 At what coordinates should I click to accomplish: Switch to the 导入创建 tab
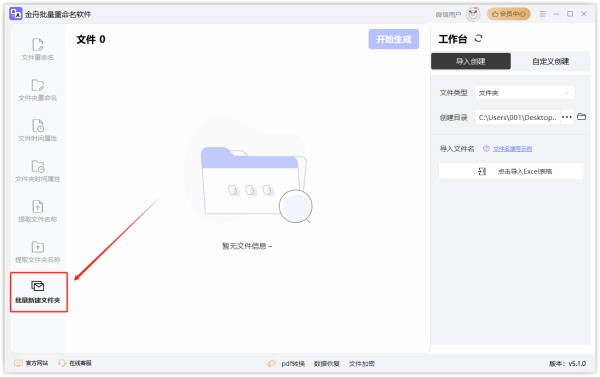471,61
